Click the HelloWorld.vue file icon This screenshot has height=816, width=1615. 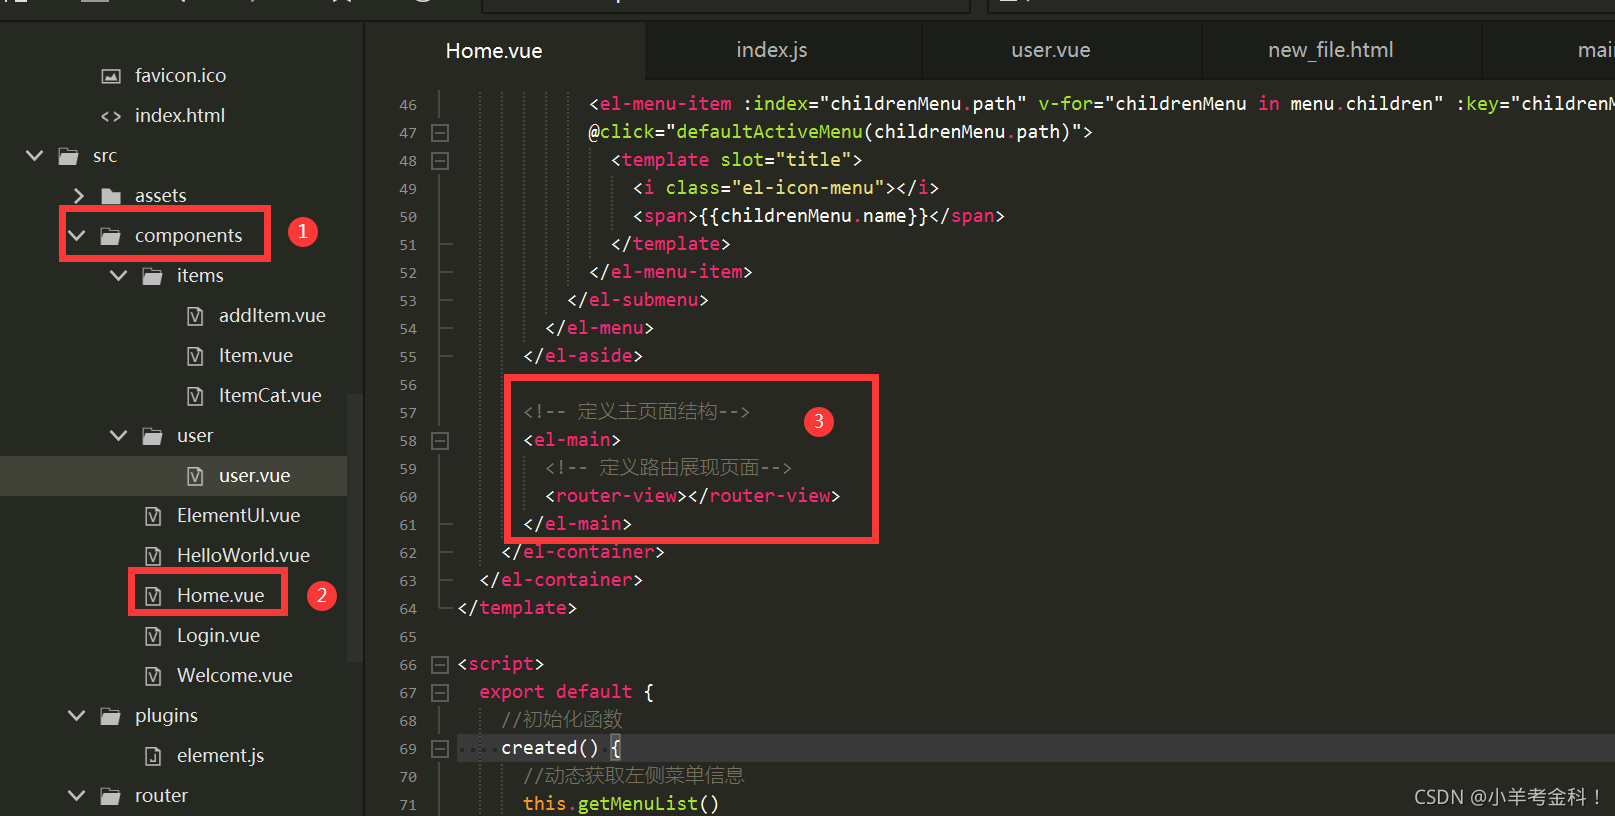(x=153, y=556)
